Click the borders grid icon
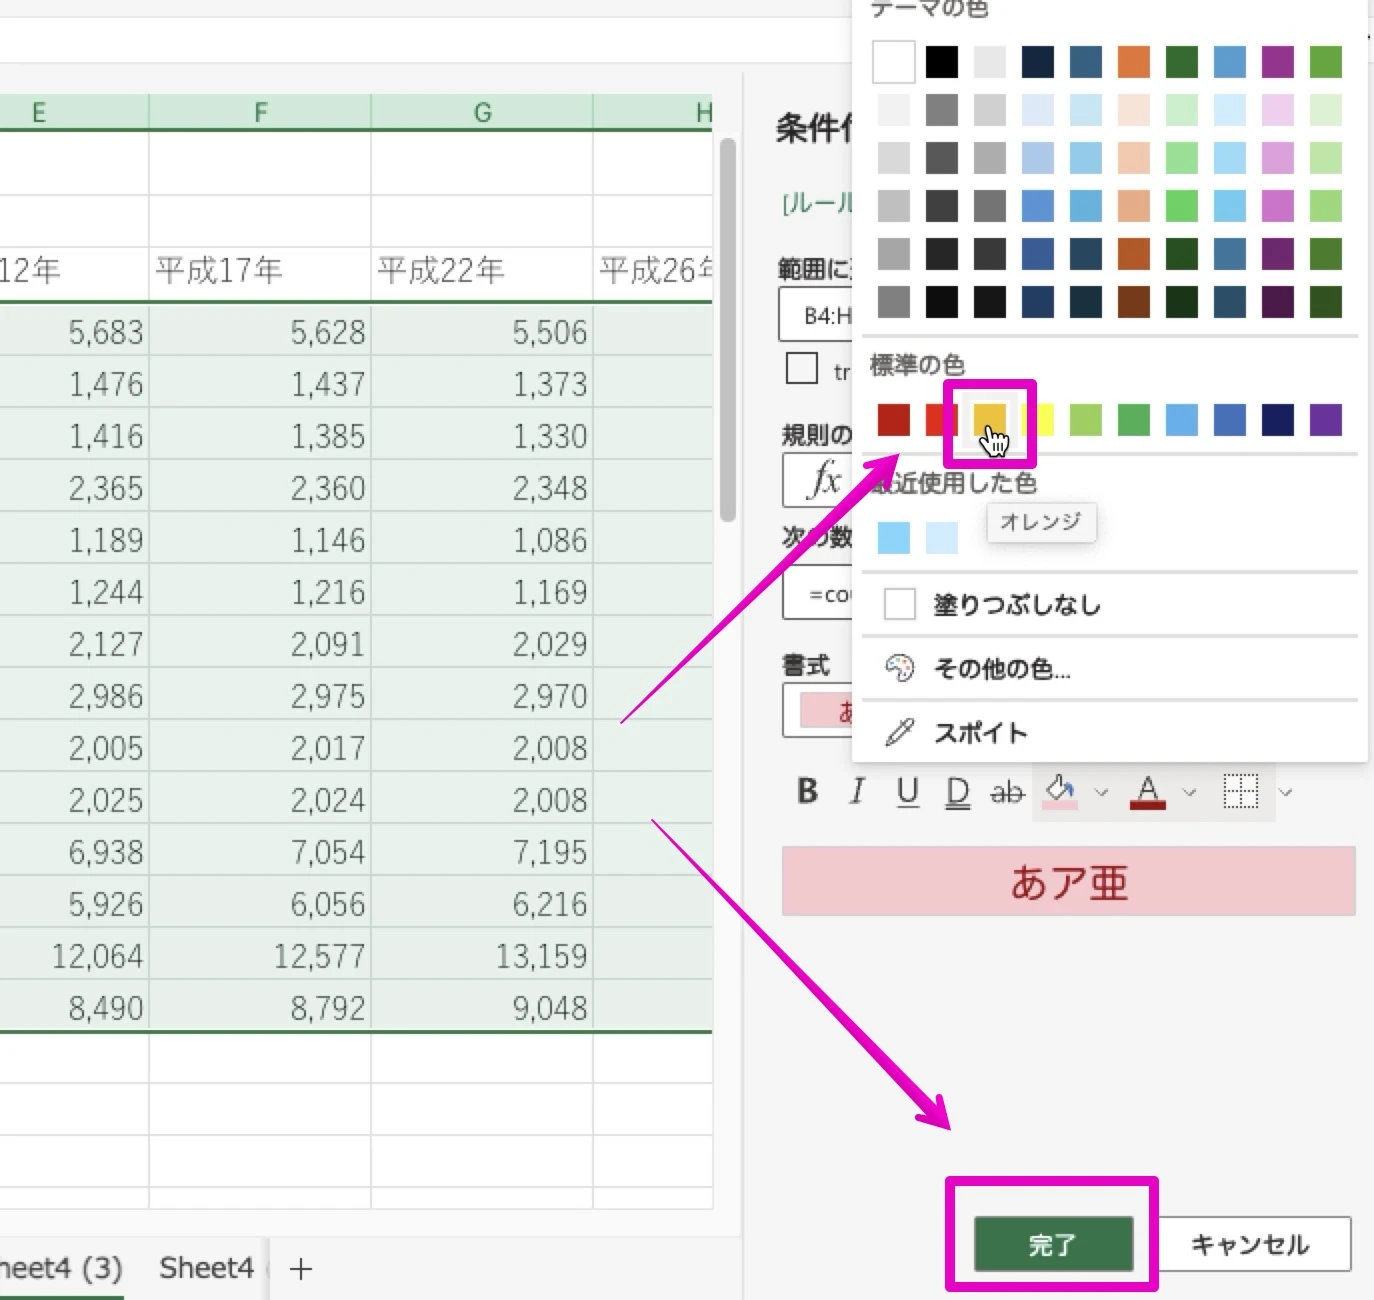This screenshot has width=1374, height=1300. tap(1241, 791)
